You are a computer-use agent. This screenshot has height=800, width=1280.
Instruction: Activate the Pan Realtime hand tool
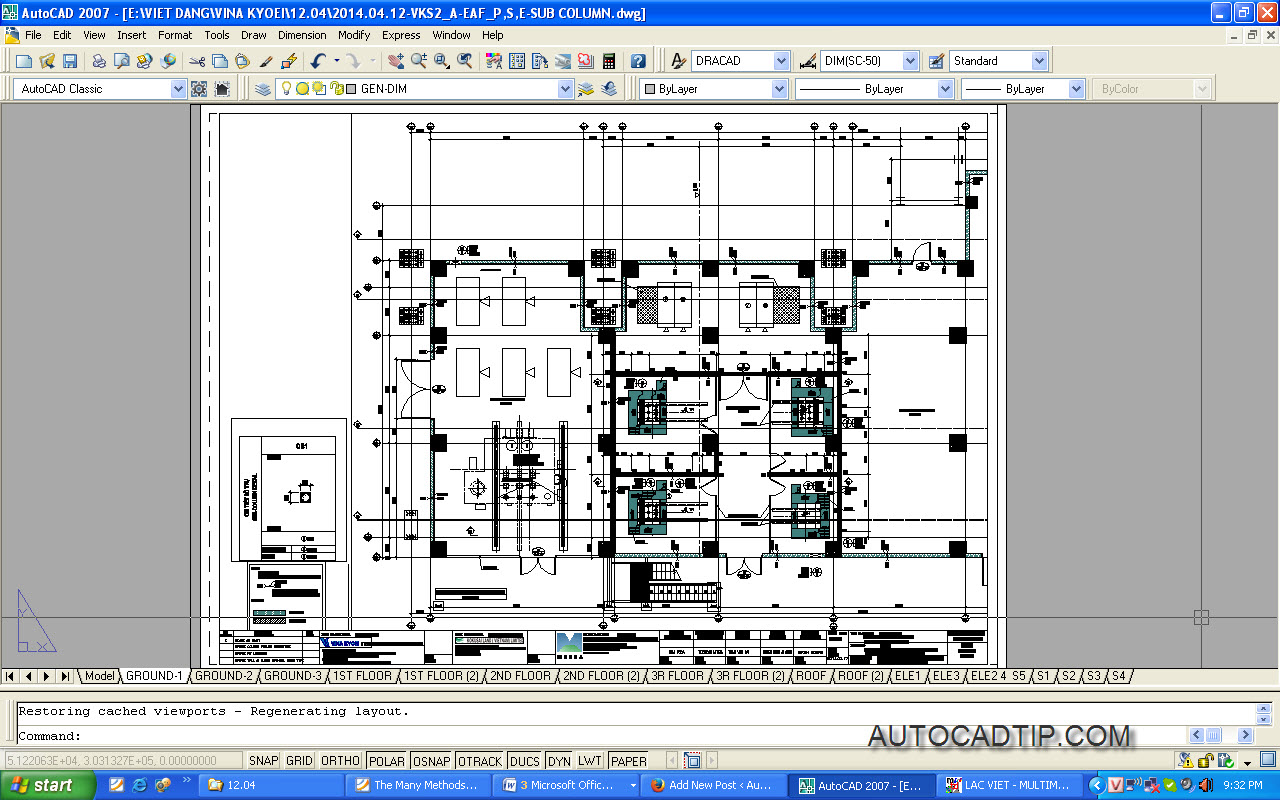pyautogui.click(x=396, y=61)
